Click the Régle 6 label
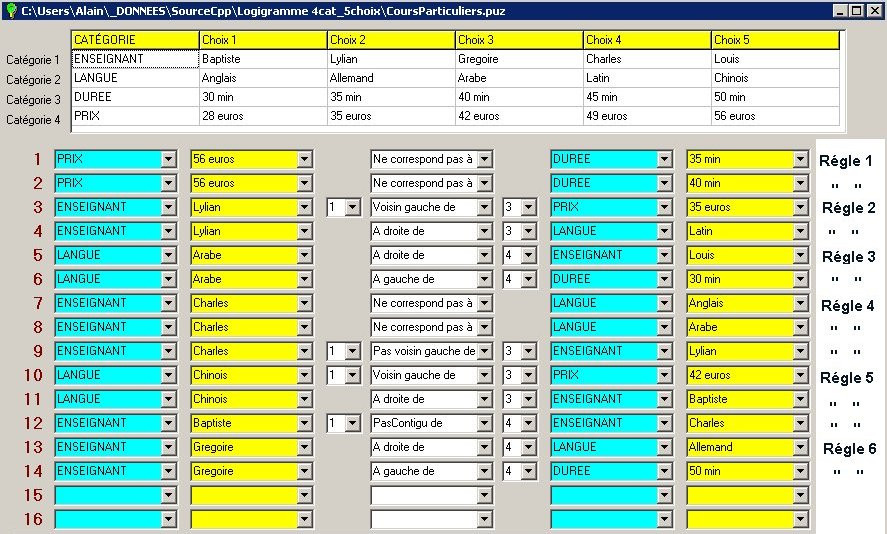Viewport: 887px width, 534px height. (x=849, y=449)
